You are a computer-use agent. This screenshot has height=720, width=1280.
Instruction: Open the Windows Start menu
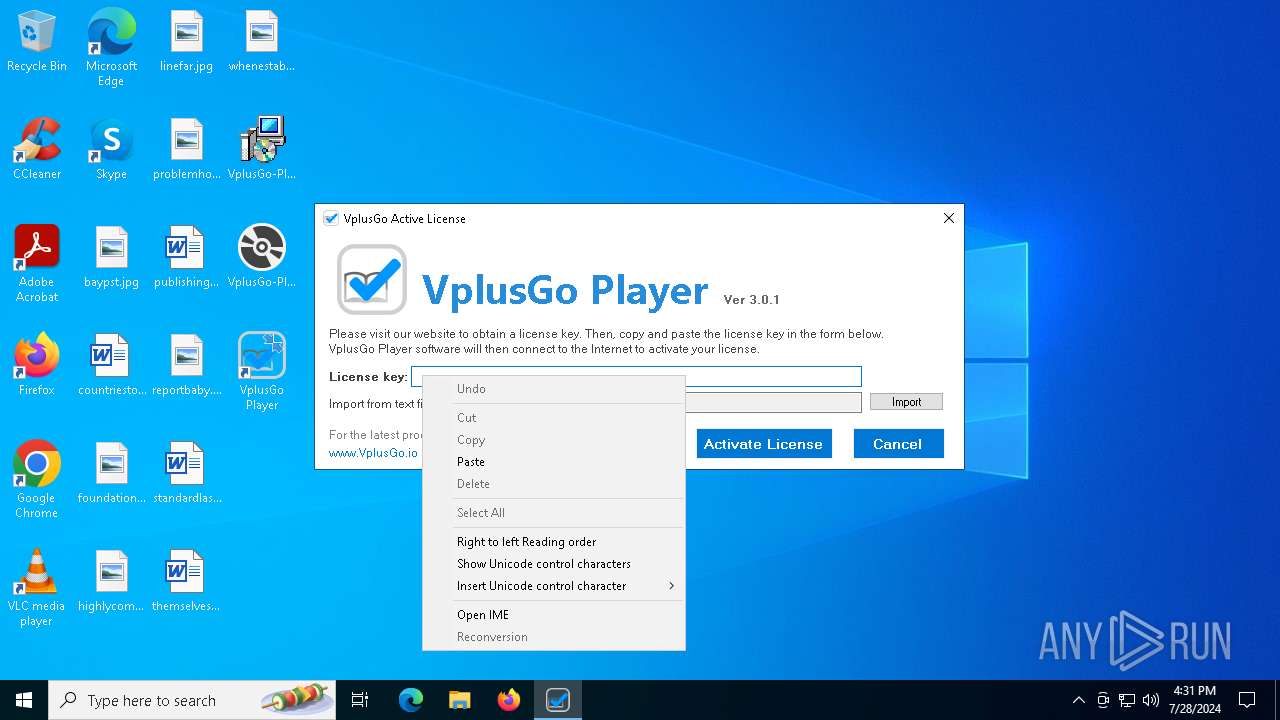tap(24, 700)
